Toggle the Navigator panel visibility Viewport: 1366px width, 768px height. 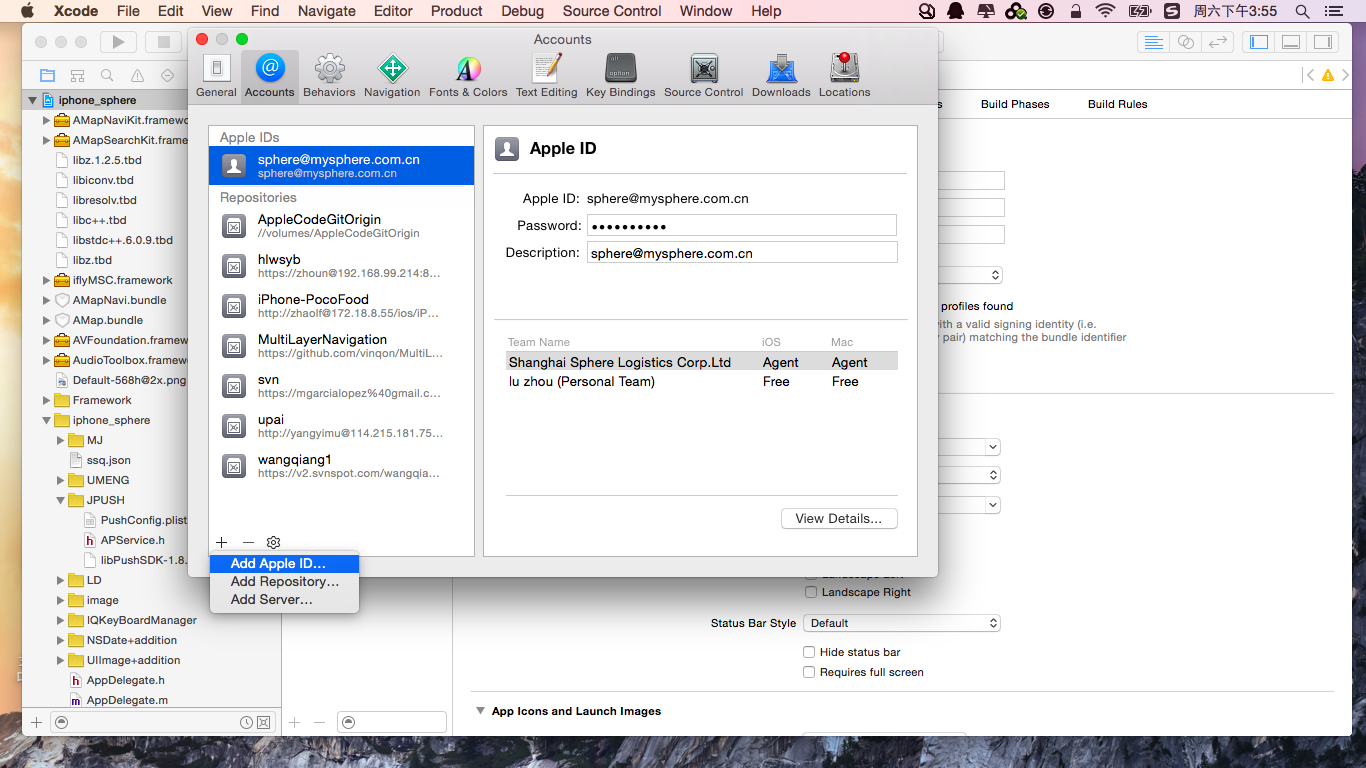[x=1259, y=42]
